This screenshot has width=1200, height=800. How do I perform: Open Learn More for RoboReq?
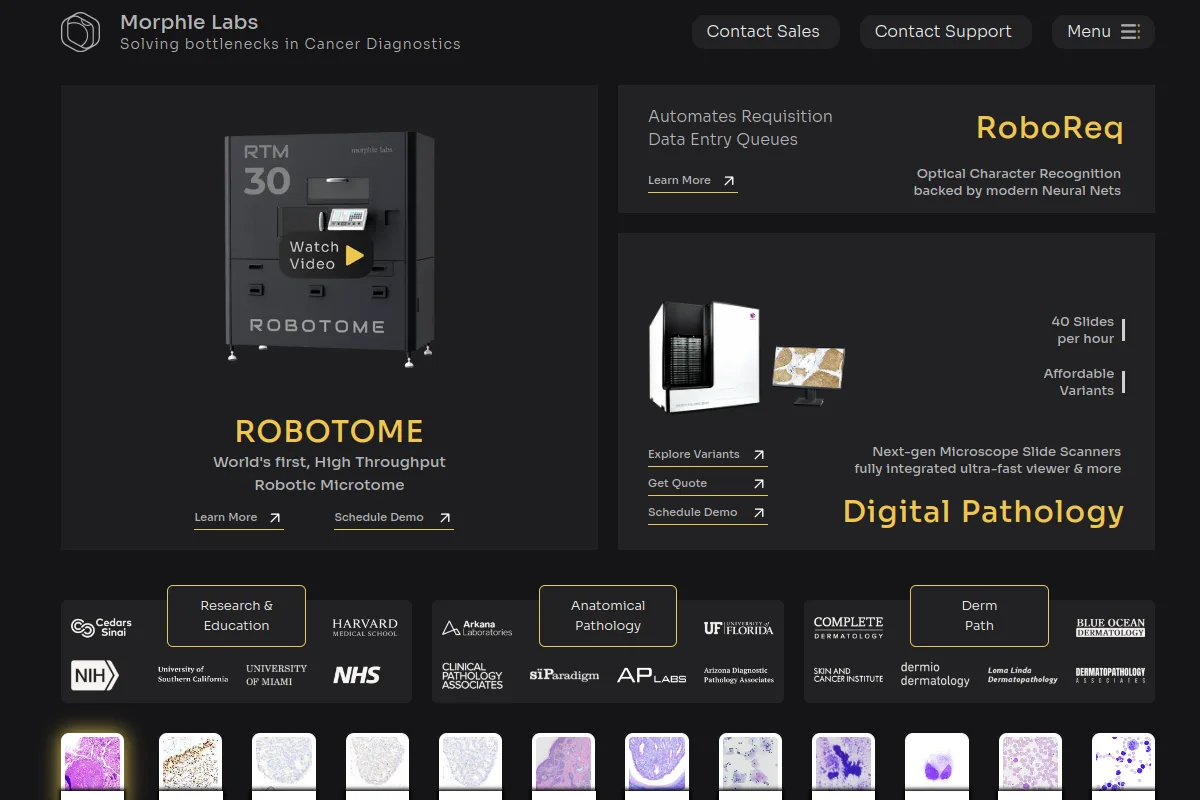coord(692,181)
